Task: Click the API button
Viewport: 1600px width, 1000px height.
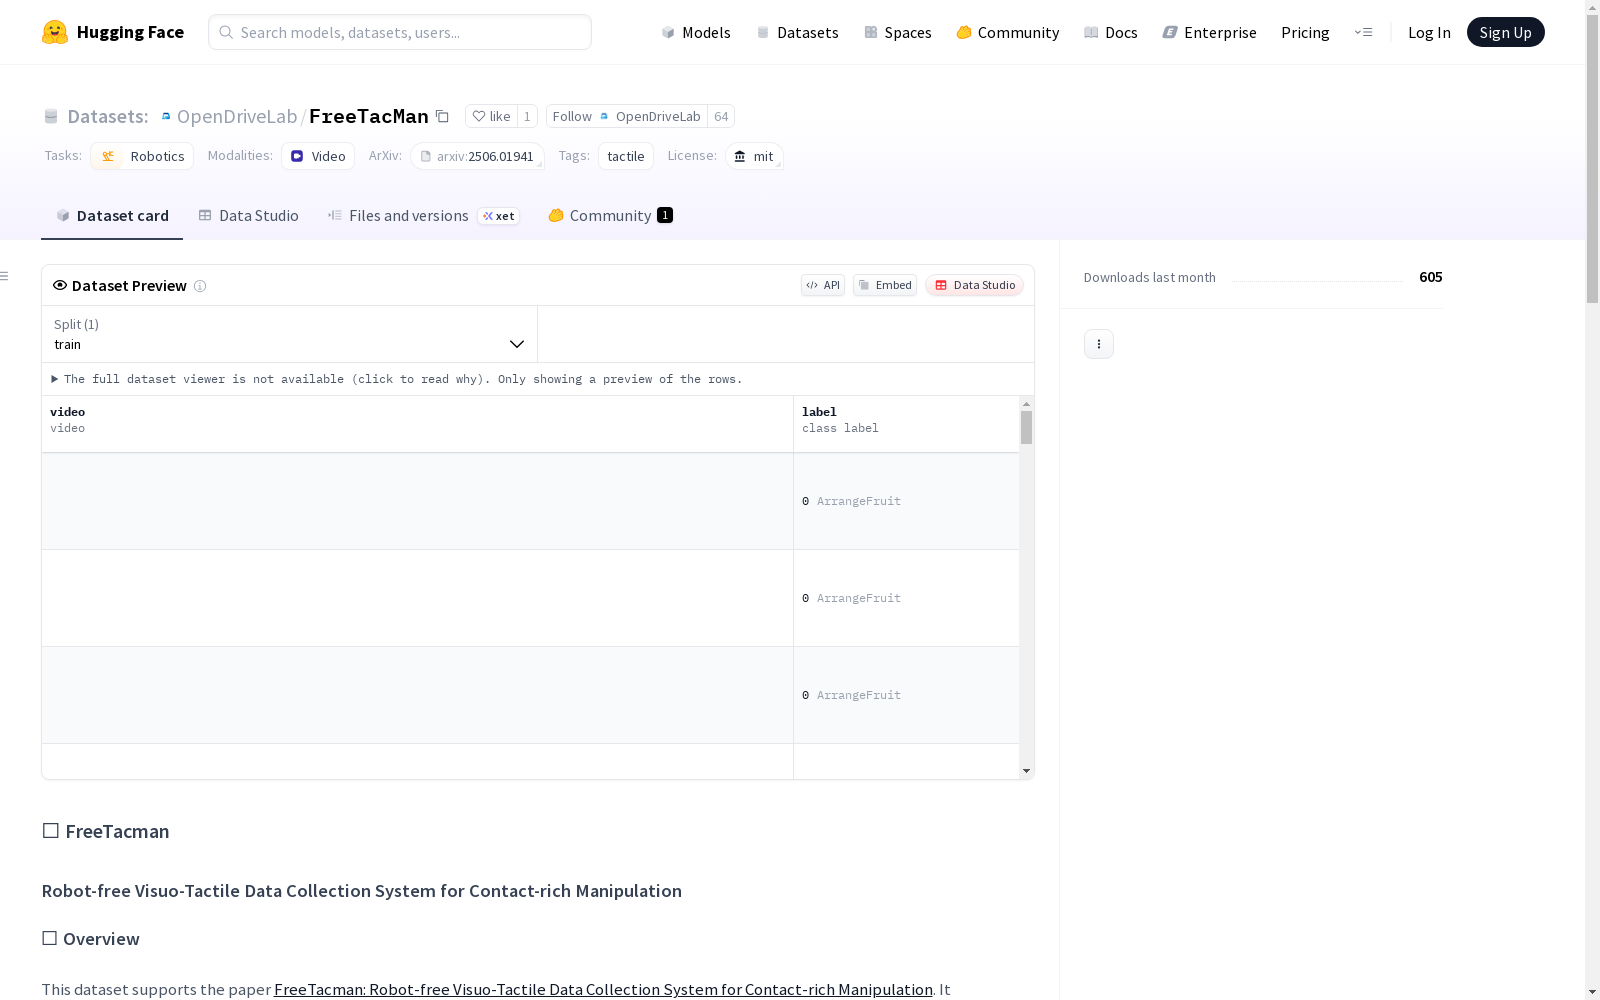Action: [823, 285]
